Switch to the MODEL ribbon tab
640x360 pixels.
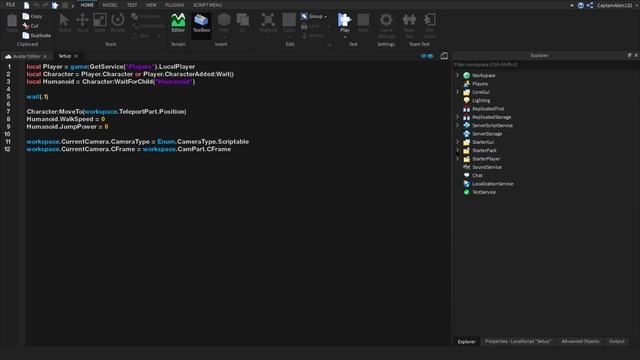[110, 5]
